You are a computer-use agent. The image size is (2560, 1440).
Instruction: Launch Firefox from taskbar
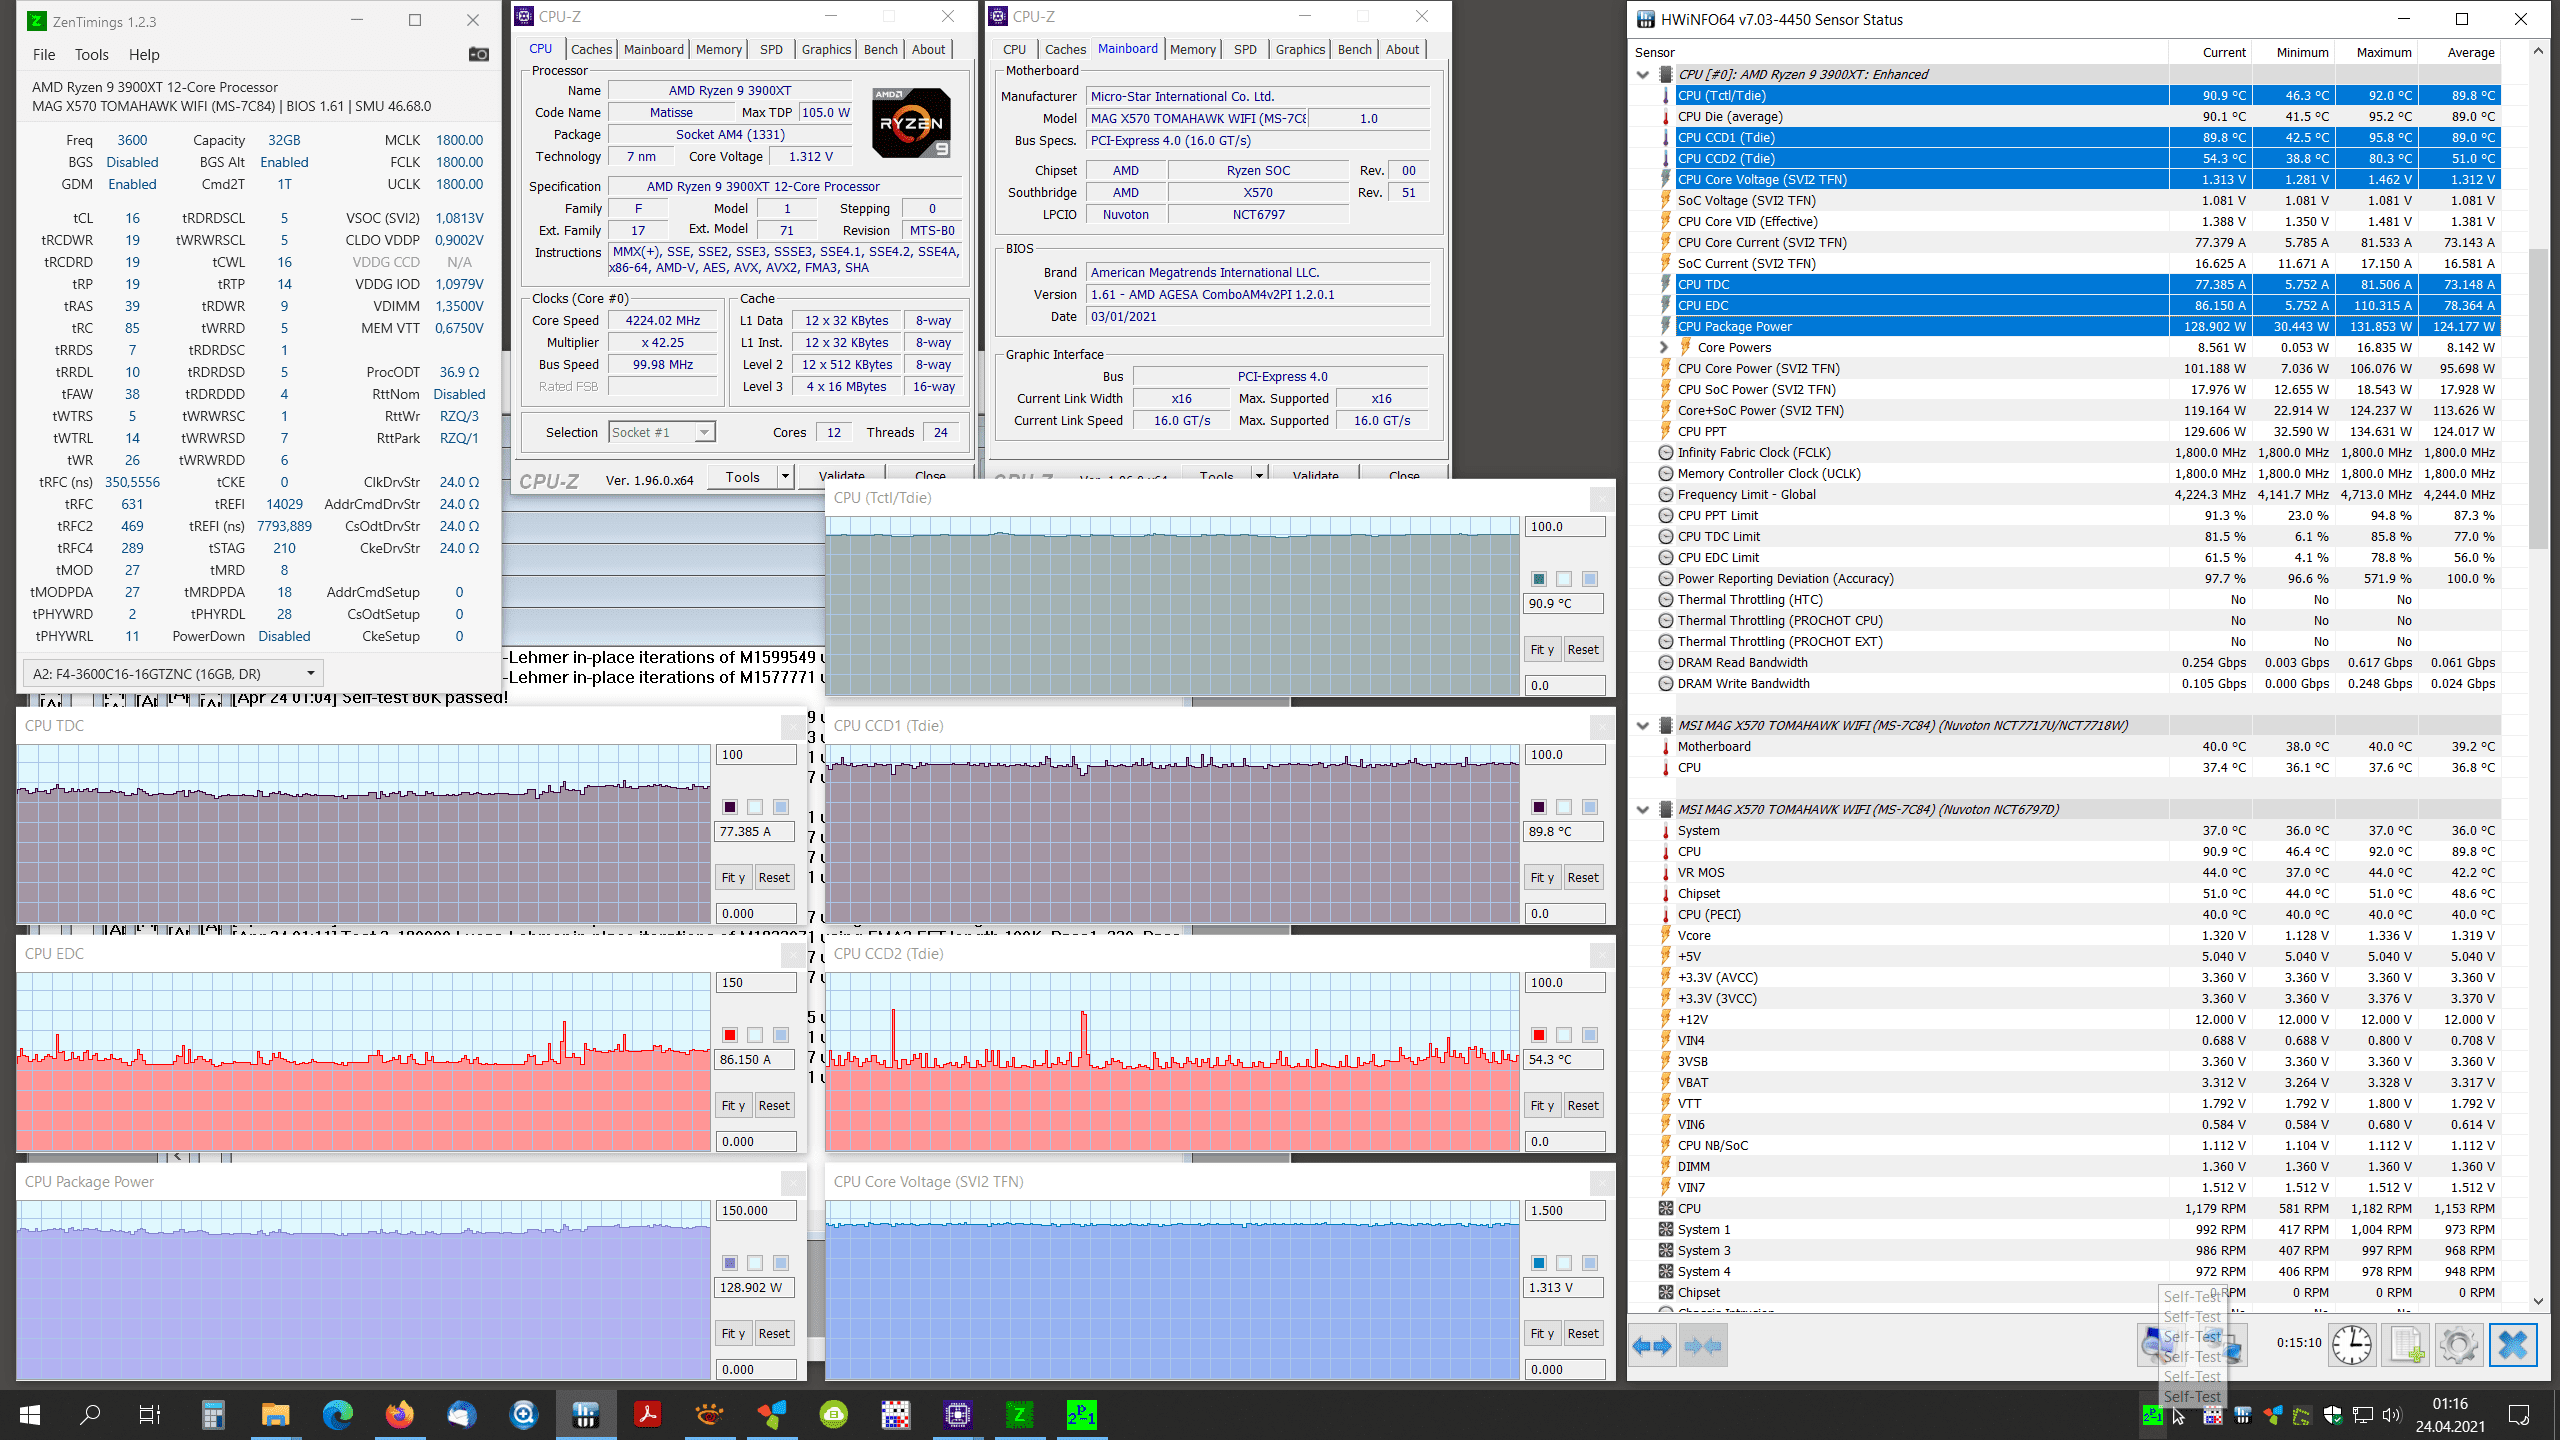pyautogui.click(x=400, y=1415)
